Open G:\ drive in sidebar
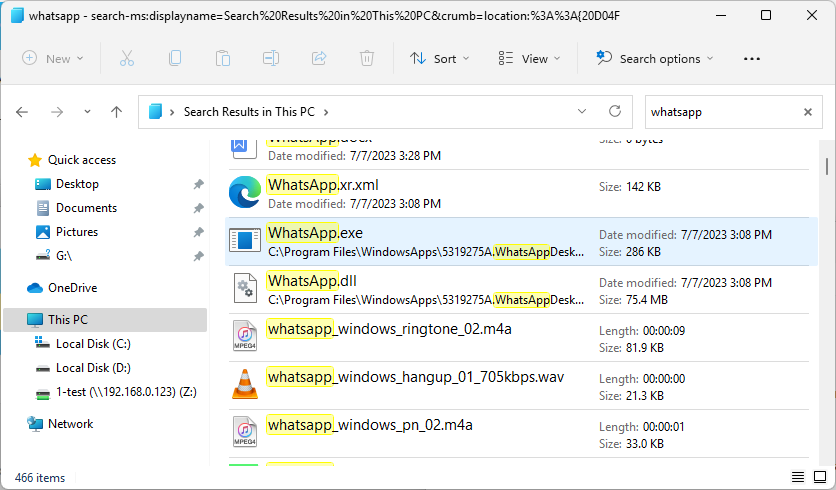The height and width of the screenshot is (490, 836). (64, 256)
